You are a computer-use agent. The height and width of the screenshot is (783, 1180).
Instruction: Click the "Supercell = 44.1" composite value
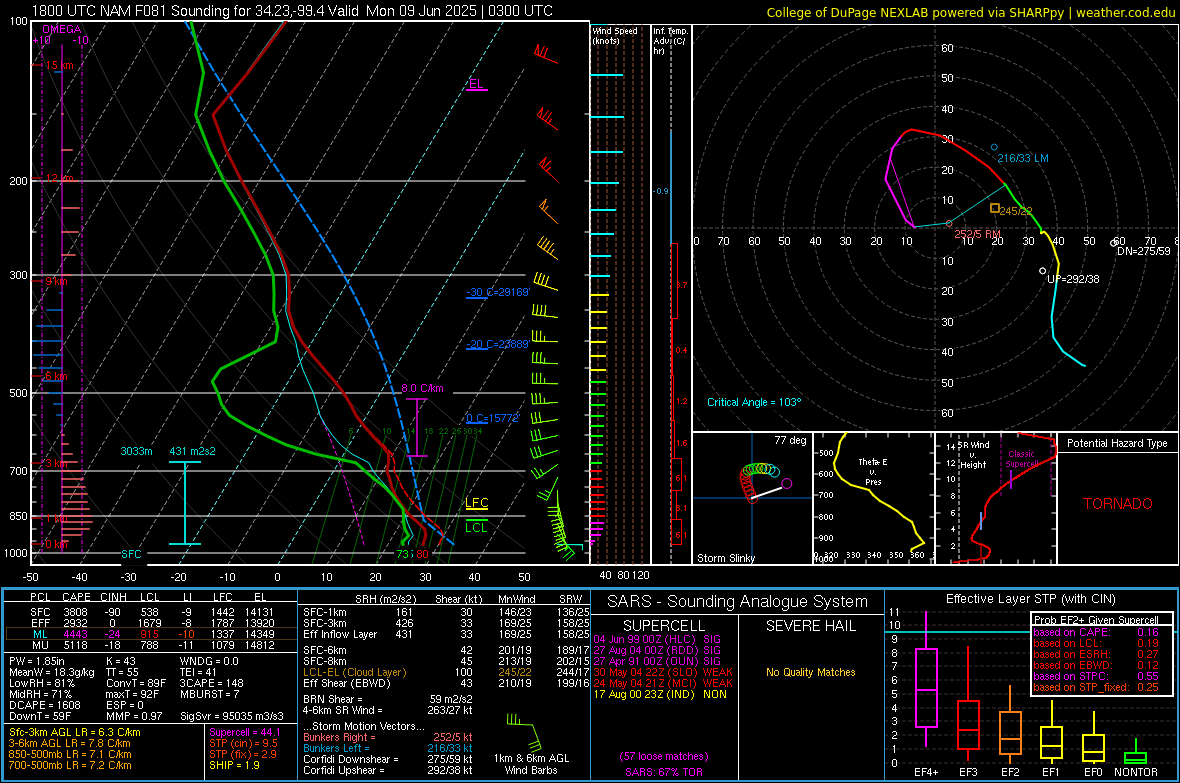pos(245,732)
